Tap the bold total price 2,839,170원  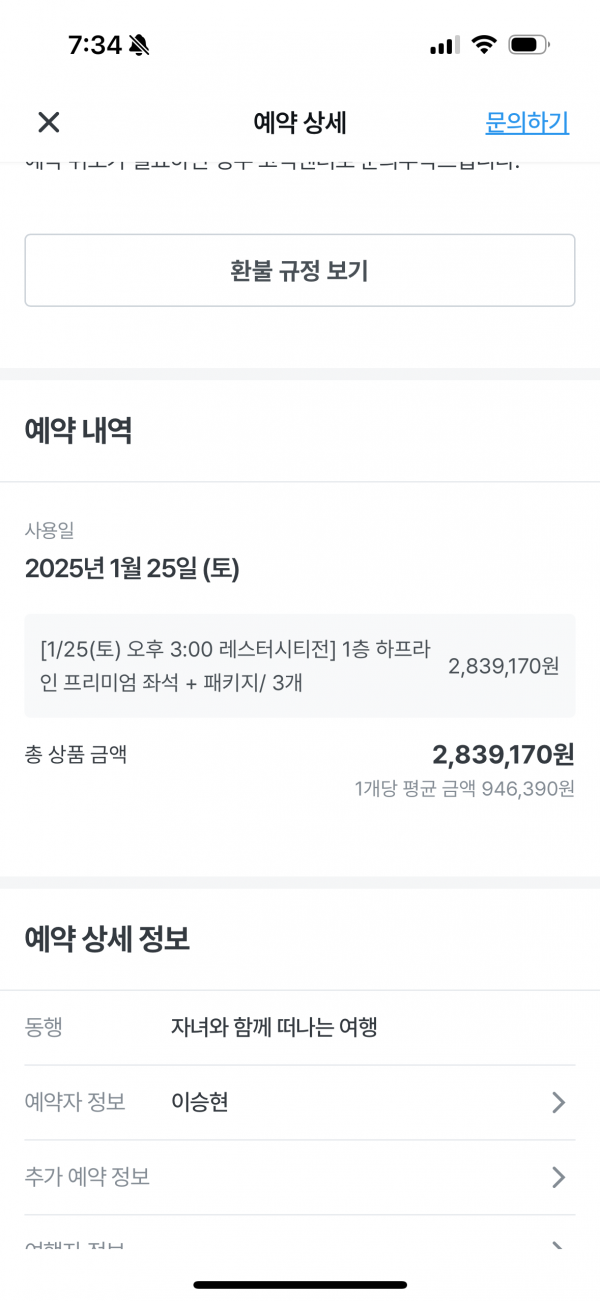503,754
